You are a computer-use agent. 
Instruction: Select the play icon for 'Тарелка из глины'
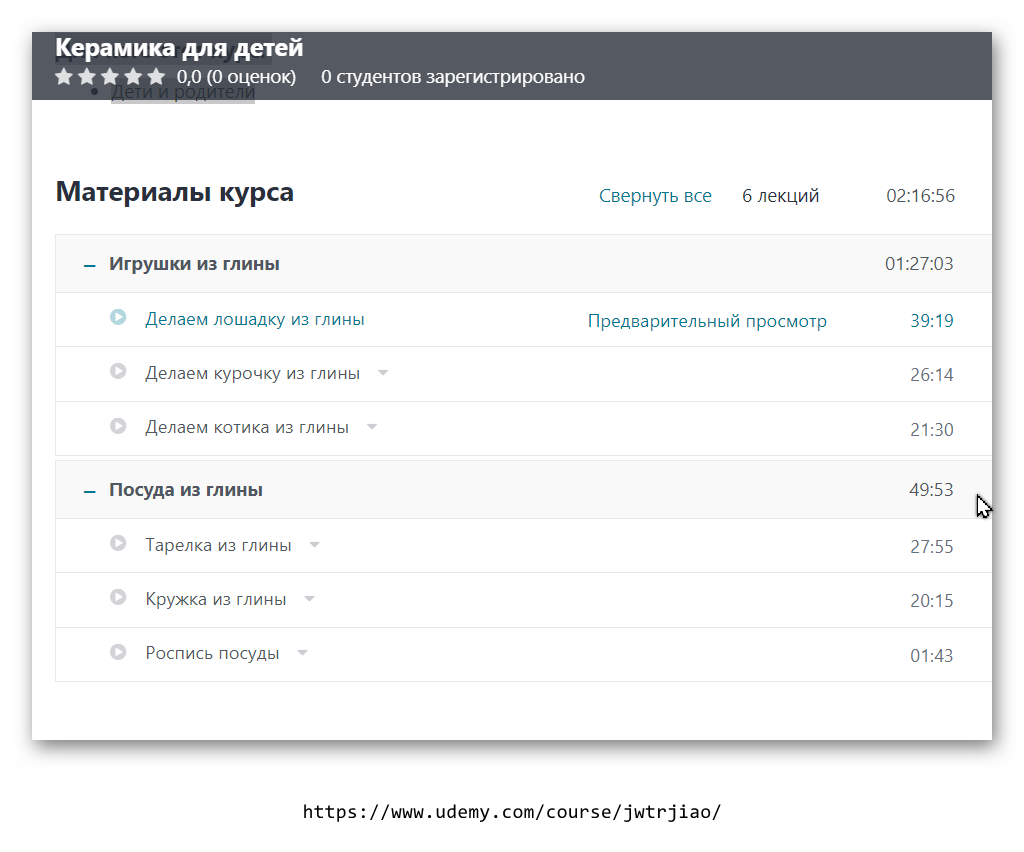tap(118, 543)
